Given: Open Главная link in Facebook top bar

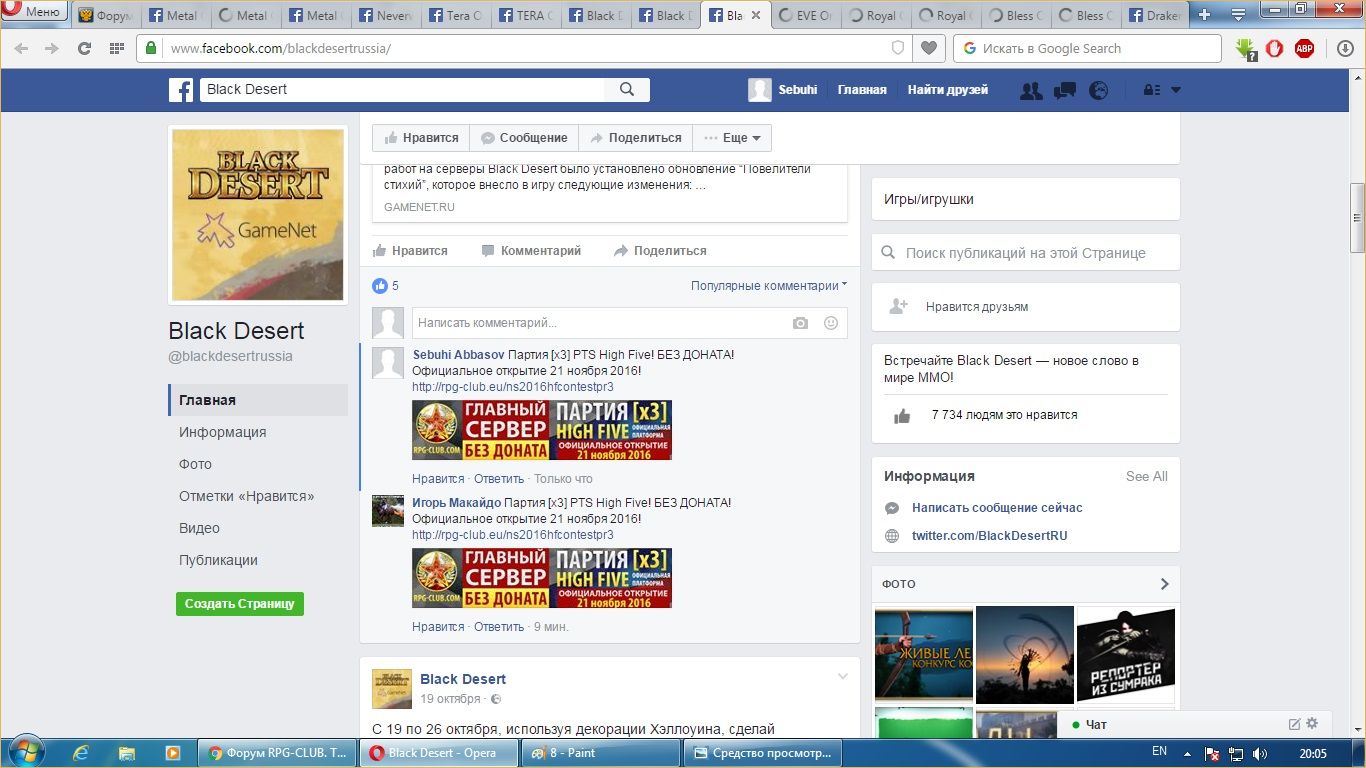Looking at the screenshot, I should click(x=862, y=90).
